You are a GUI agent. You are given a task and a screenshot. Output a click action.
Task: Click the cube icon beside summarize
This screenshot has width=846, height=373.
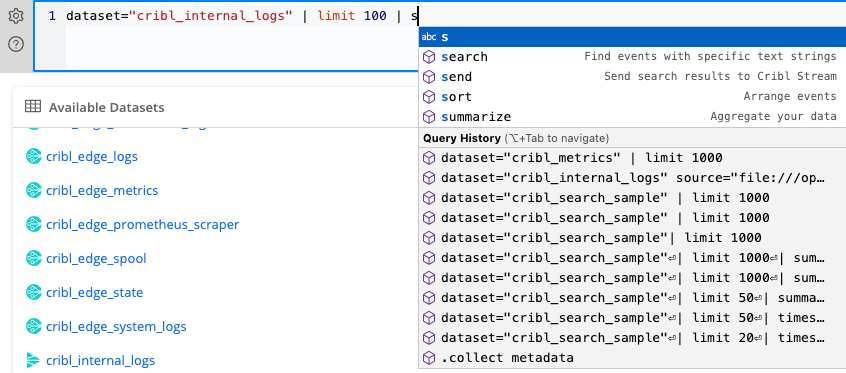click(x=429, y=117)
